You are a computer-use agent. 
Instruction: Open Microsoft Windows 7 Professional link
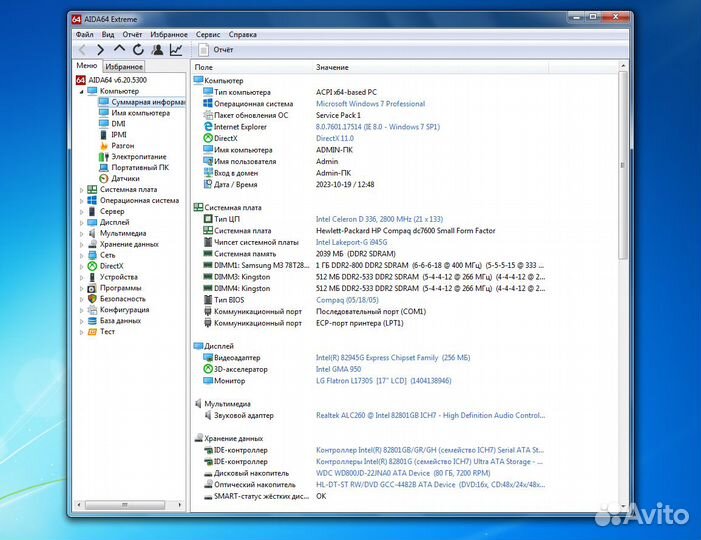click(x=370, y=104)
